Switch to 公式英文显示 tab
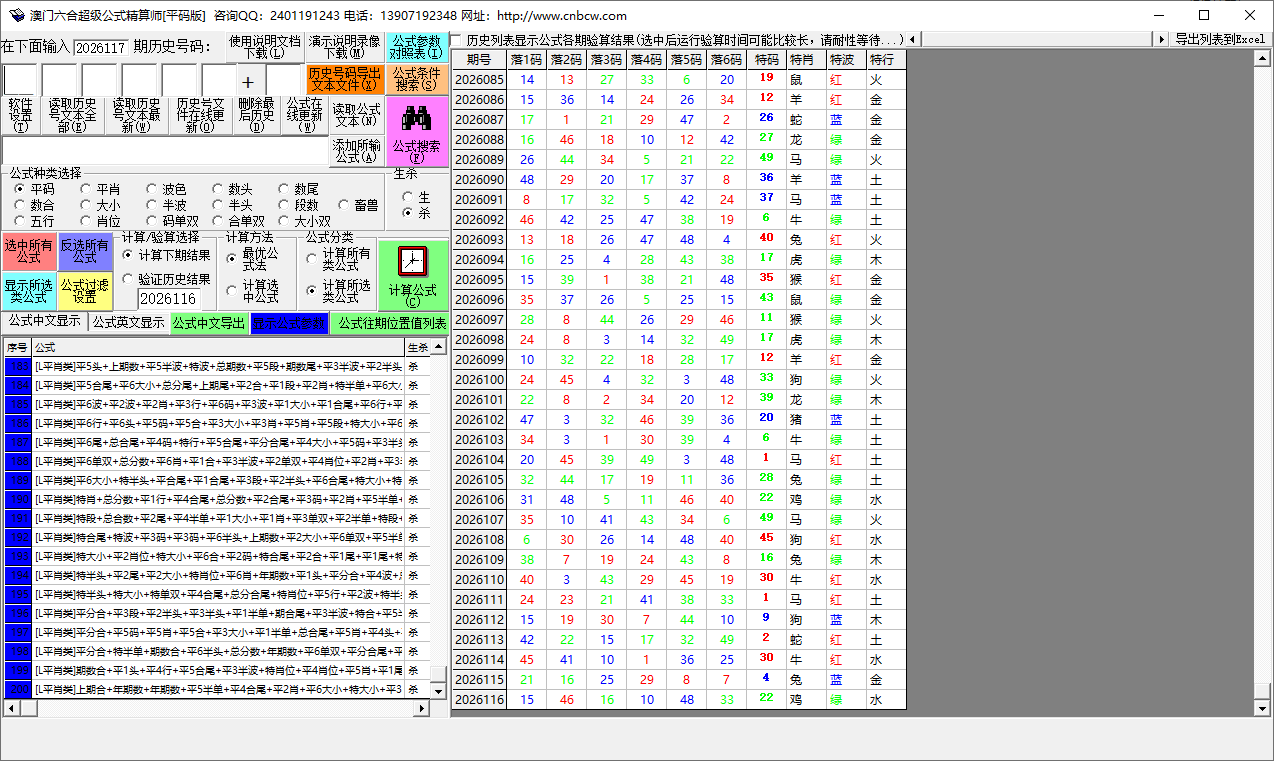 [x=128, y=322]
